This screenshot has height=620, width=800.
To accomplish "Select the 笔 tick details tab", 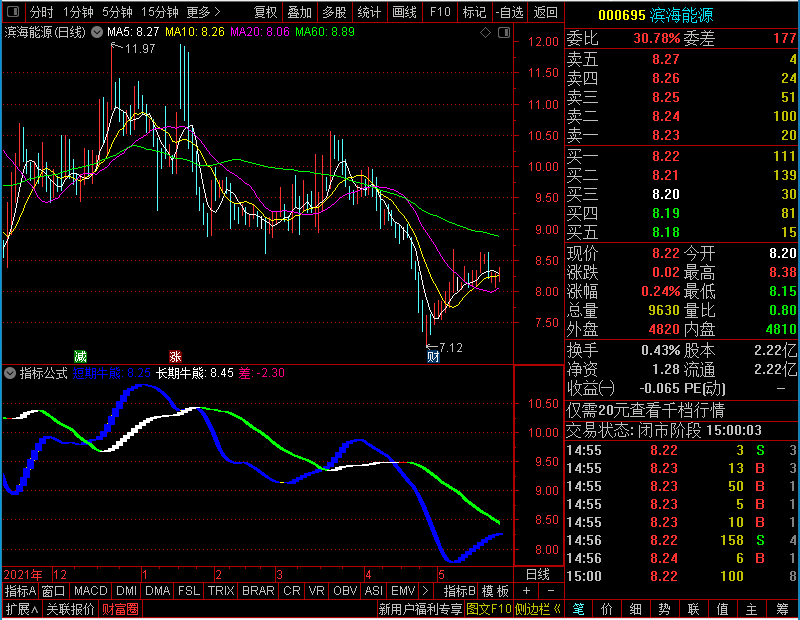I will pyautogui.click(x=578, y=609).
